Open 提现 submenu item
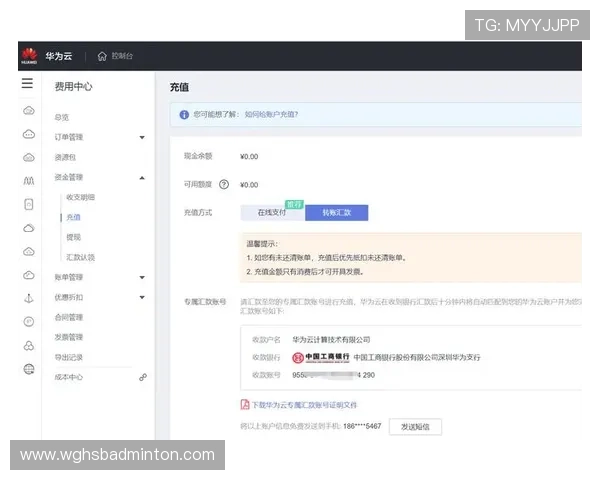This screenshot has height=480, width=600. [73, 237]
